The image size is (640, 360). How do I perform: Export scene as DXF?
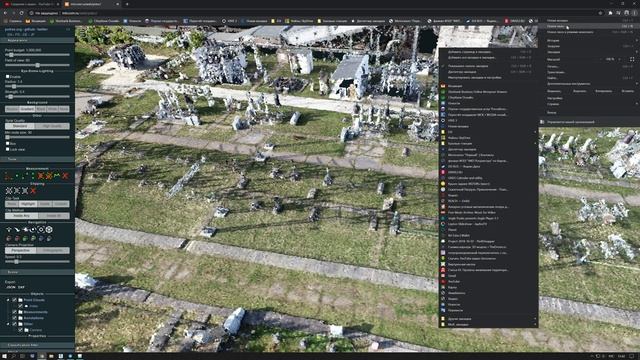coord(21,287)
